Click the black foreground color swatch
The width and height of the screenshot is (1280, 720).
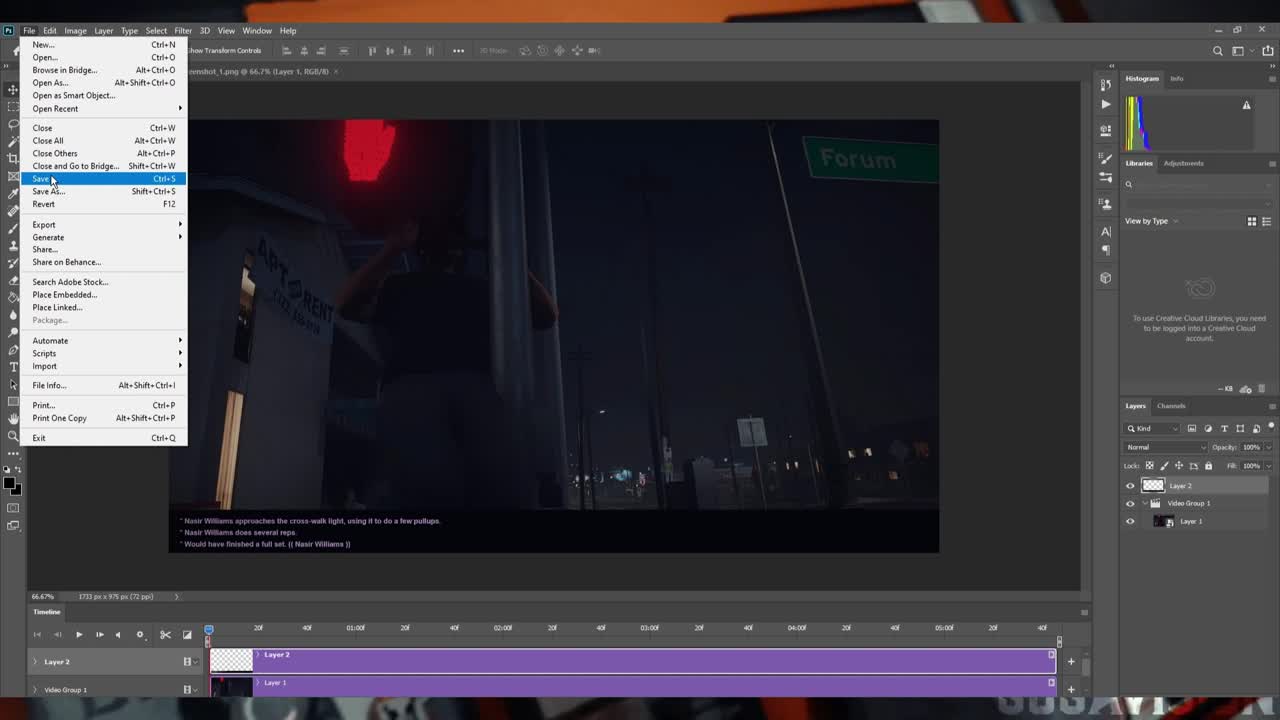tap(9, 481)
